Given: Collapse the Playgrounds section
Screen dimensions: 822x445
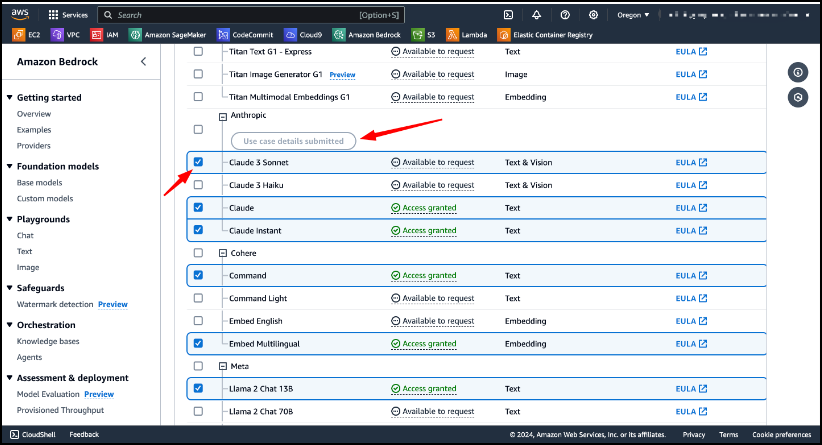Looking at the screenshot, I should point(9,219).
